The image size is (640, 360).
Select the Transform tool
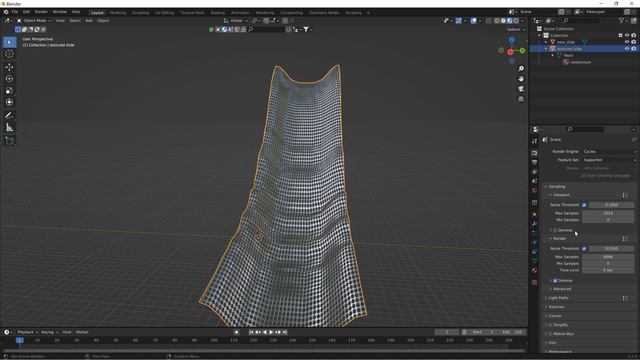(x=9, y=102)
